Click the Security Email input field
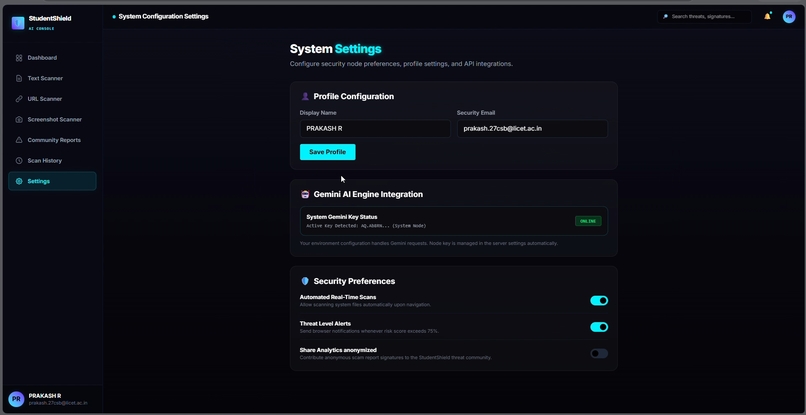 (x=532, y=129)
